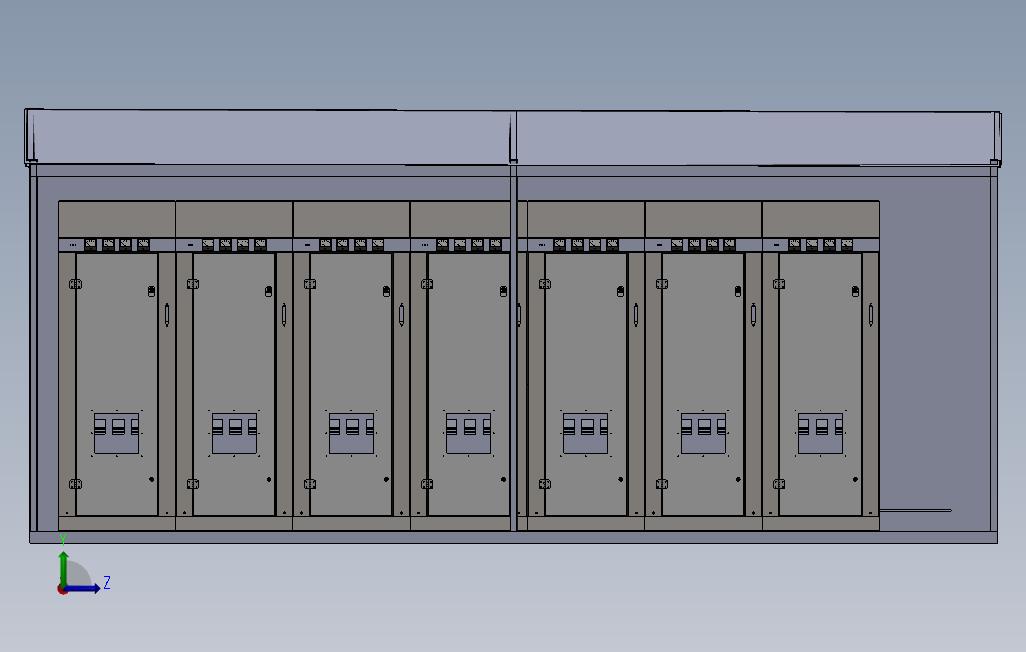Select the door handle of the leftmost cabinet
1026x652 pixels.
[x=167, y=315]
